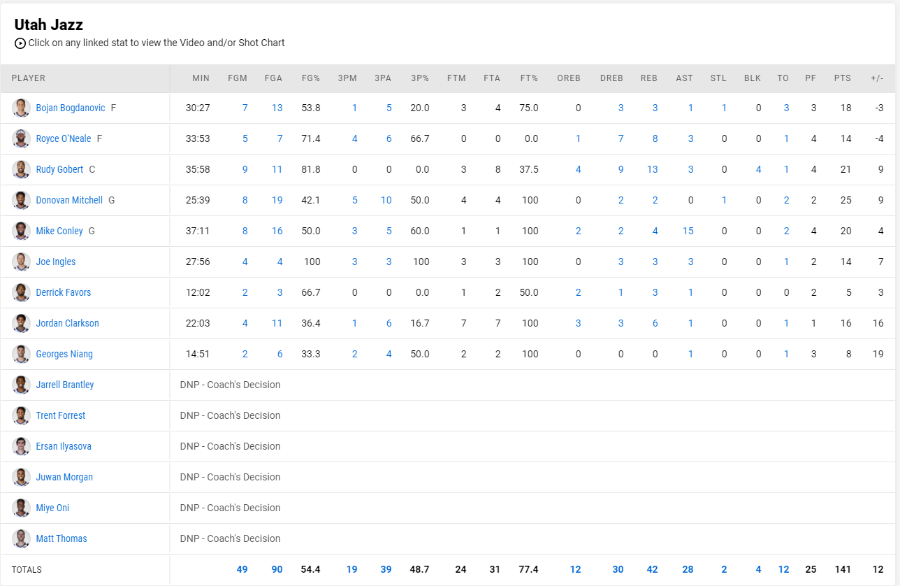This screenshot has width=900, height=586.
Task: Click Jarrell Brantley's headshot avatar
Action: (21, 385)
